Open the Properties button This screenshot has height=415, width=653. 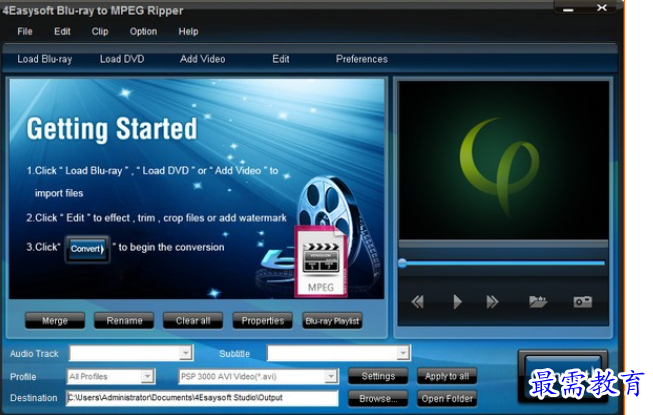[x=262, y=321]
